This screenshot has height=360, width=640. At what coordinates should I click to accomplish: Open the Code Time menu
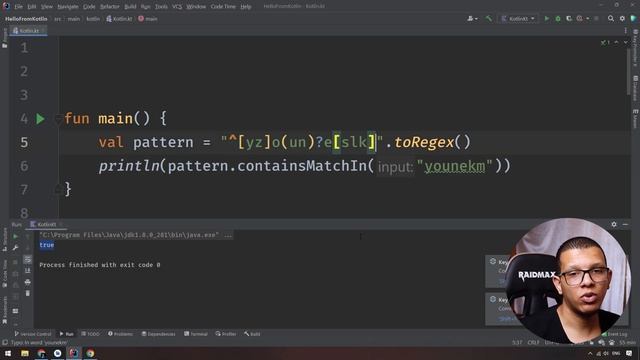223,7
